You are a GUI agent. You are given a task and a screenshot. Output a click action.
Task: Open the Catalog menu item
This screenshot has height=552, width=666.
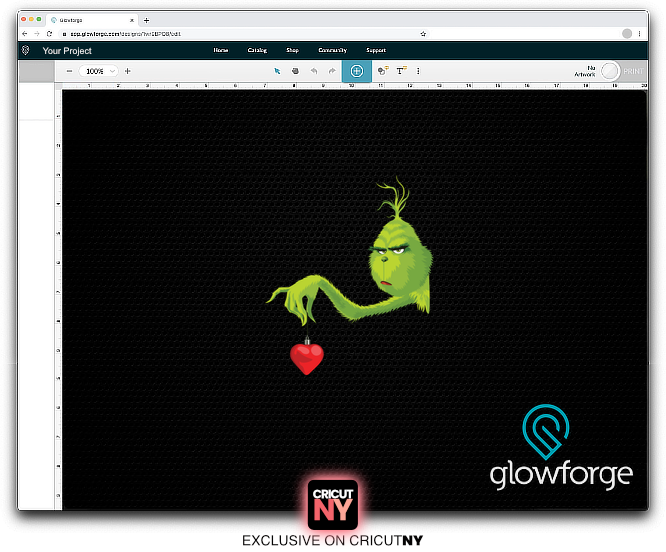[x=257, y=50]
